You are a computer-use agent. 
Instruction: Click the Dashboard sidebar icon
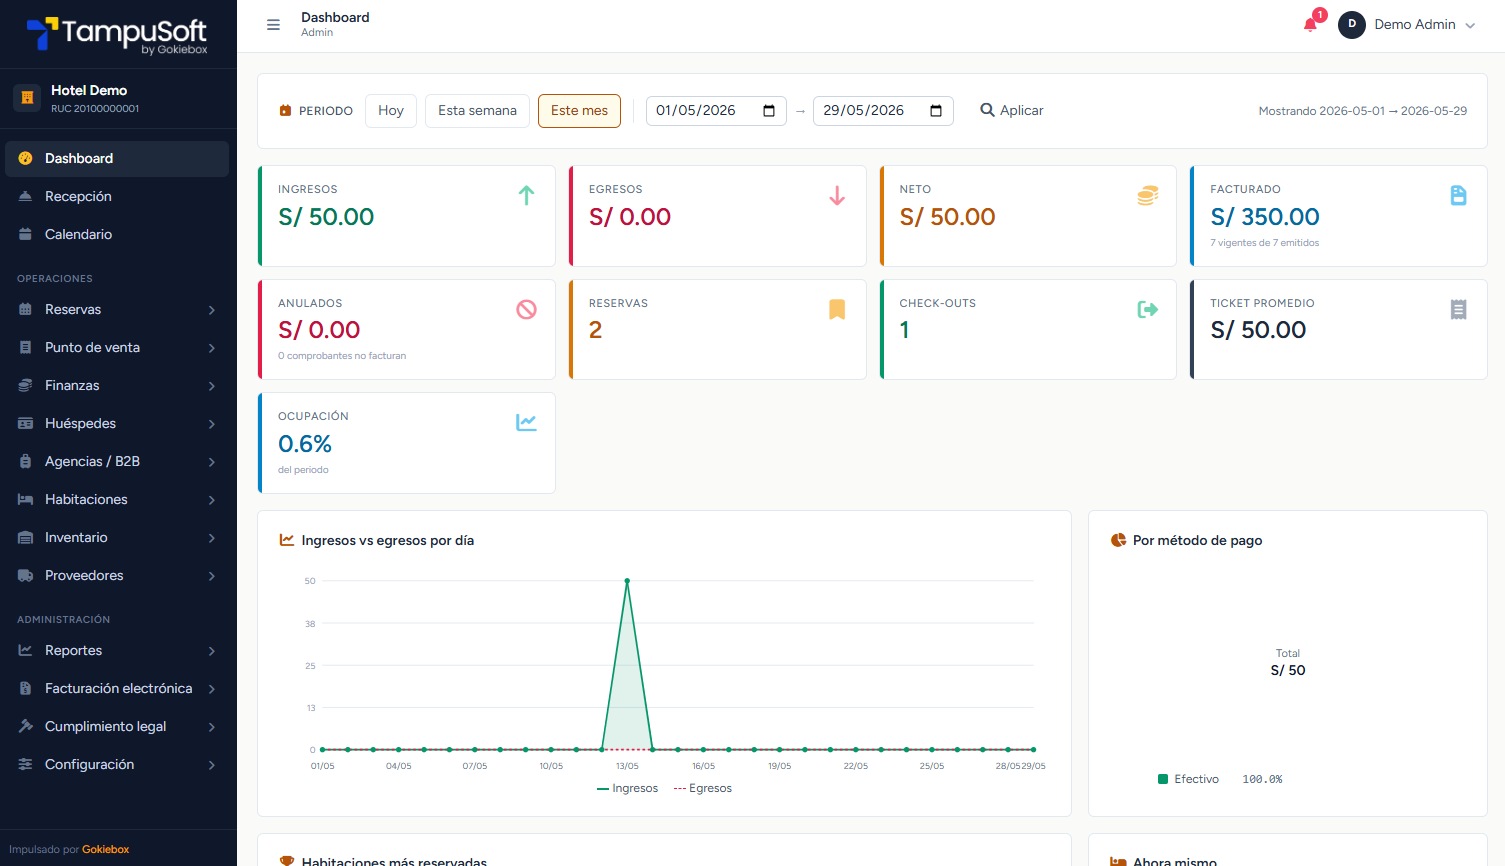(x=26, y=158)
